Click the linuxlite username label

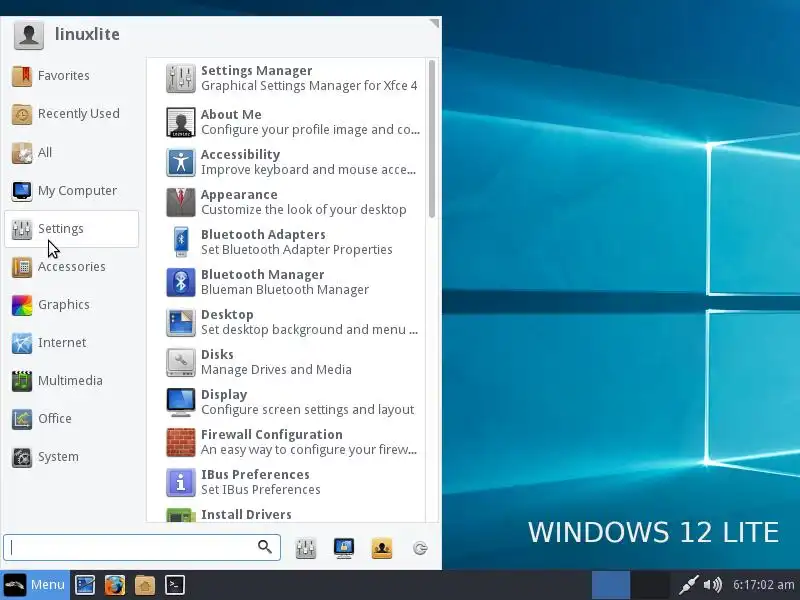87,34
